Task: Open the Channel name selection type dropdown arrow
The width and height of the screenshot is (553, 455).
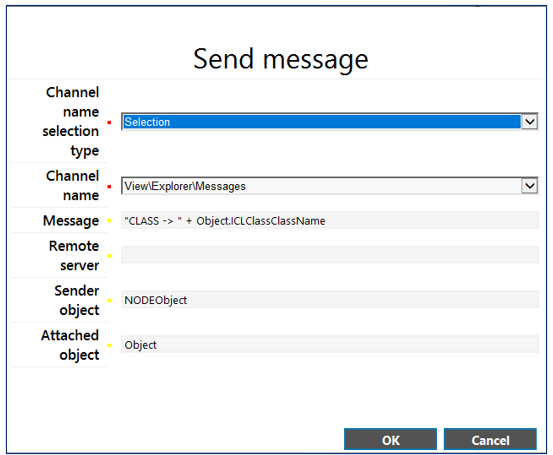Action: pyautogui.click(x=529, y=122)
